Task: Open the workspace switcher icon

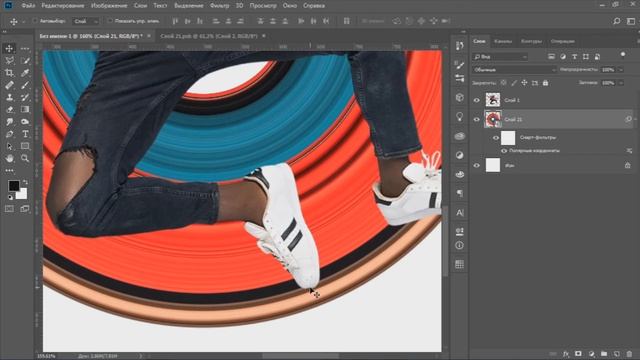Action: coord(631,21)
